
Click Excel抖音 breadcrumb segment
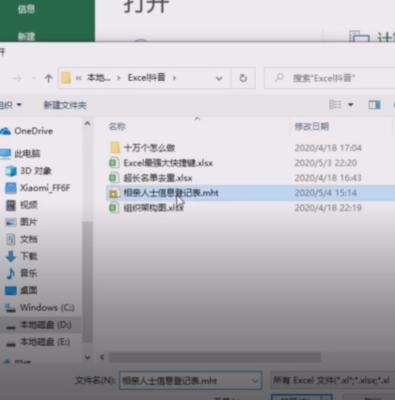pyautogui.click(x=147, y=78)
